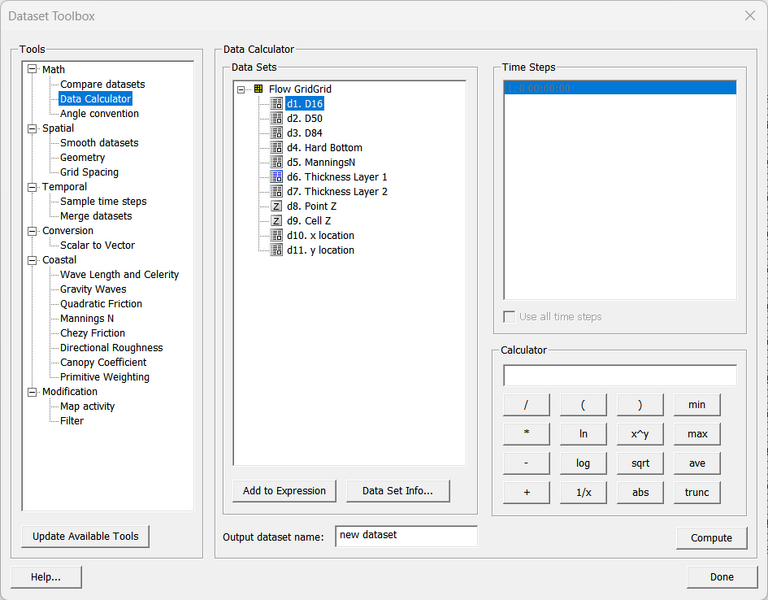
Task: Collapse the Spatial tools group
Action: click(x=32, y=128)
